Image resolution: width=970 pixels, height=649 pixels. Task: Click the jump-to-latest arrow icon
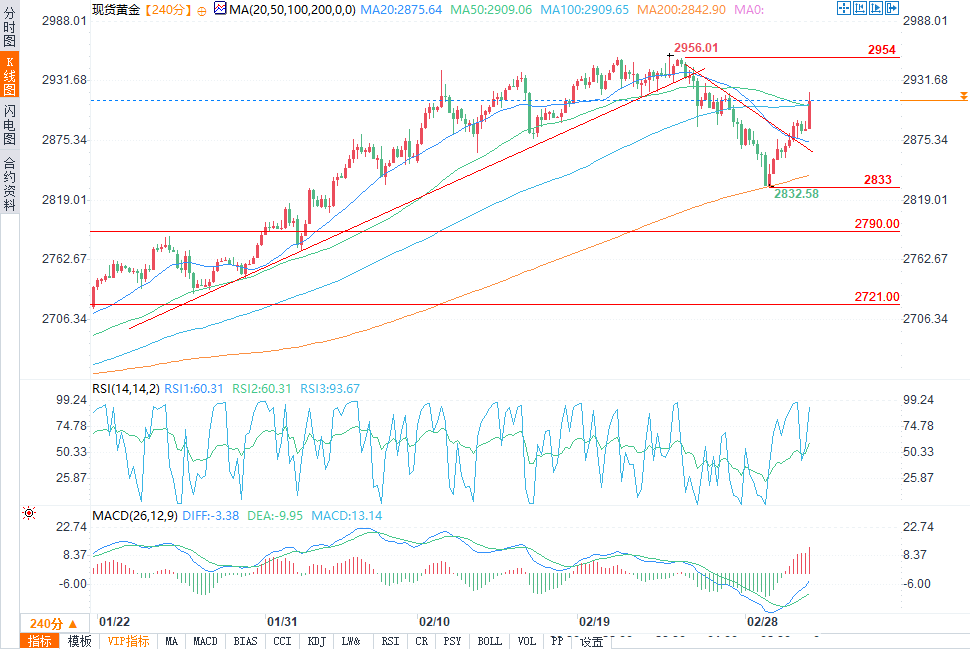892,8
